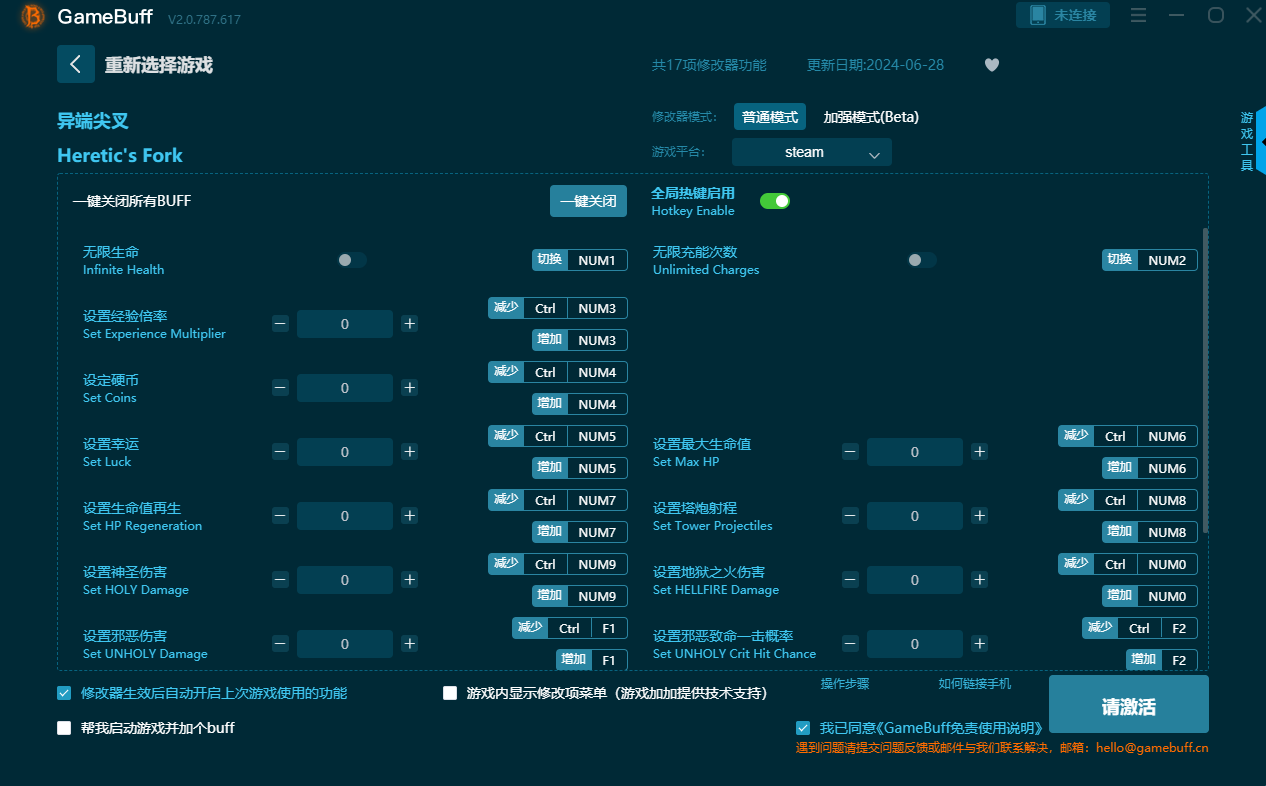Screen dimensions: 1266x786
Task: Click the 一键关闭 button
Action: pyautogui.click(x=588, y=201)
